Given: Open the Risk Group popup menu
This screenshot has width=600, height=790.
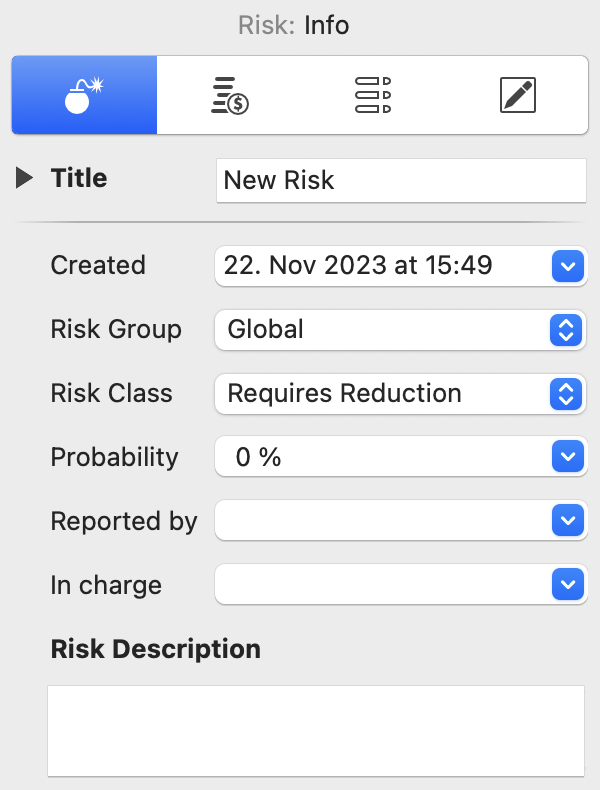Looking at the screenshot, I should [x=380, y=330].
